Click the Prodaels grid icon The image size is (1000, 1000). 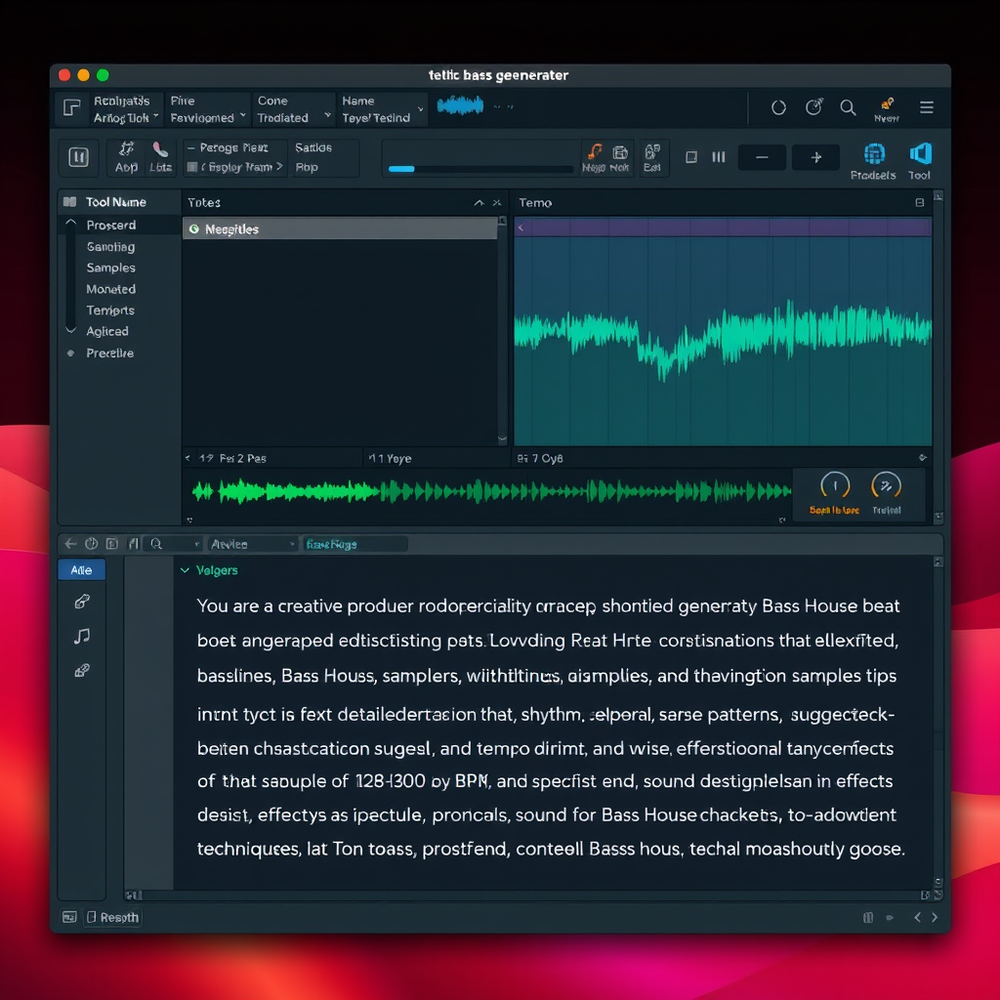tap(873, 154)
